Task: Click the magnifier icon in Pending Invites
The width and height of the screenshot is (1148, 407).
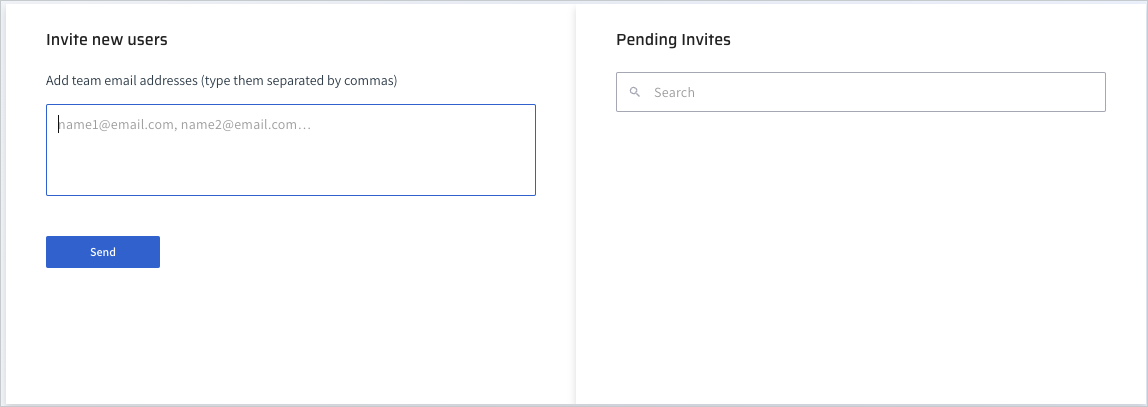Action: click(635, 92)
